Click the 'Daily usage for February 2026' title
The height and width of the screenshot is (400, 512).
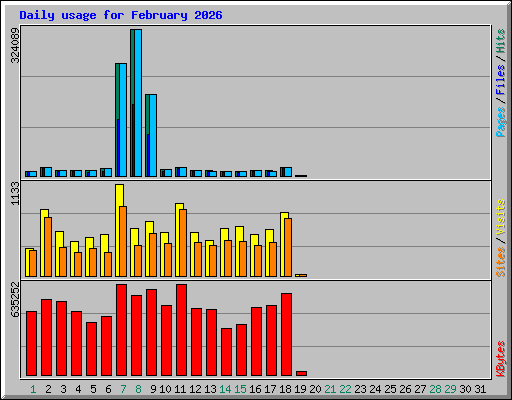[121, 15]
